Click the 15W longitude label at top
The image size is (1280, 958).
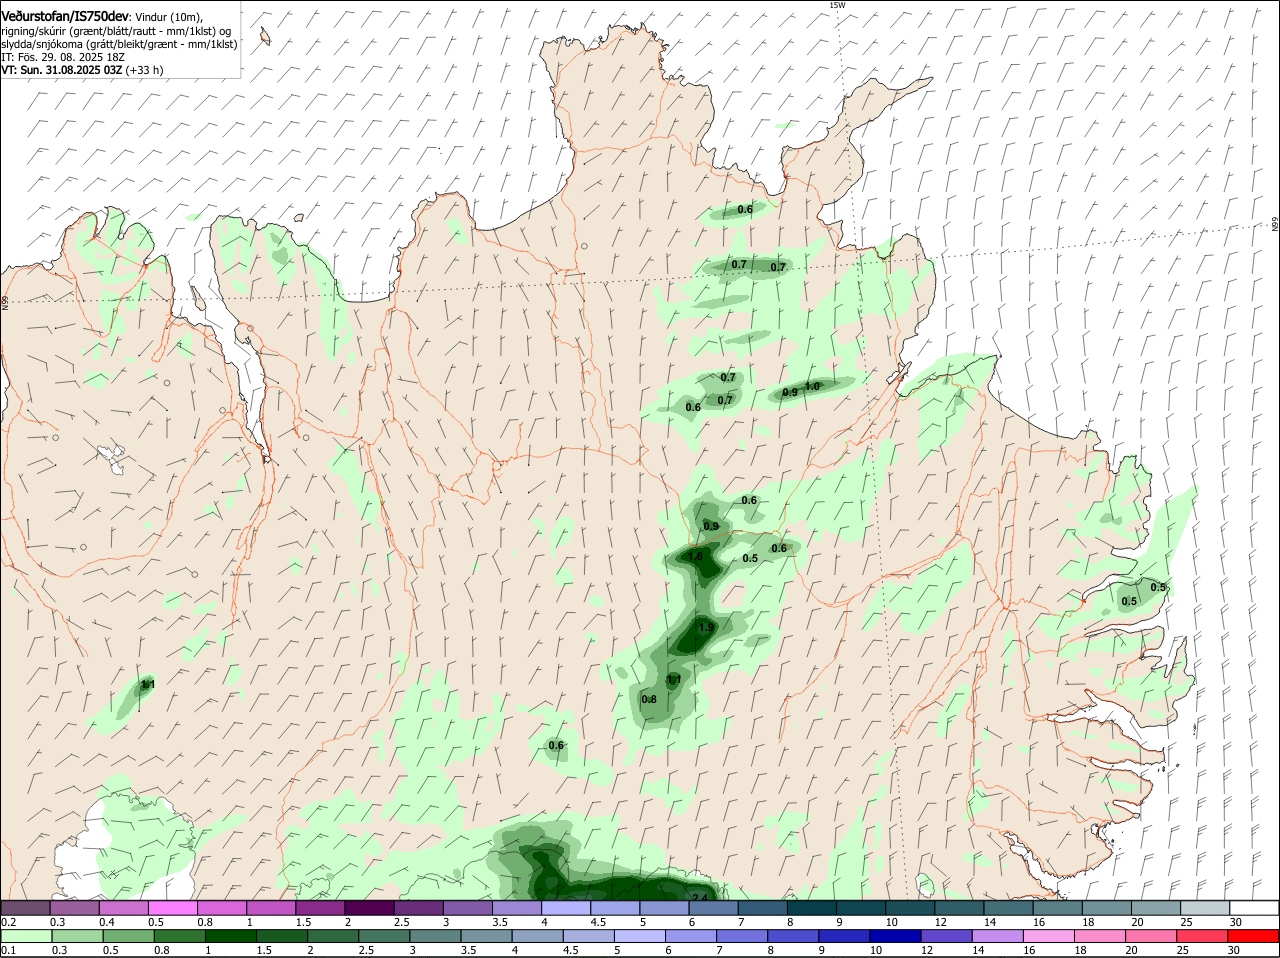pos(838,5)
